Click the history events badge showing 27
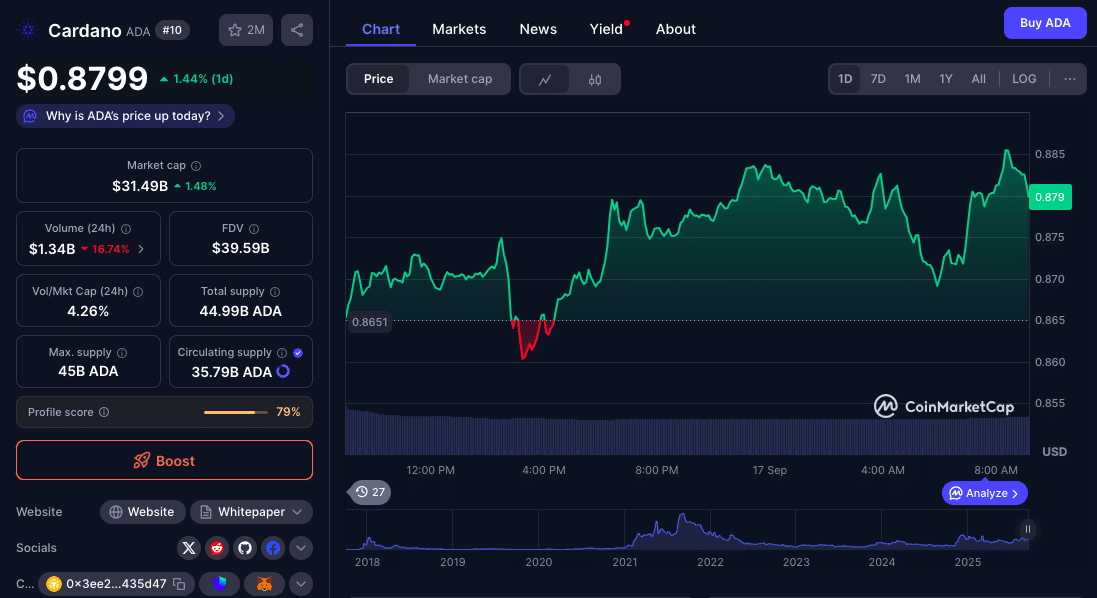Screen dimensions: 1097x598 (369, 492)
